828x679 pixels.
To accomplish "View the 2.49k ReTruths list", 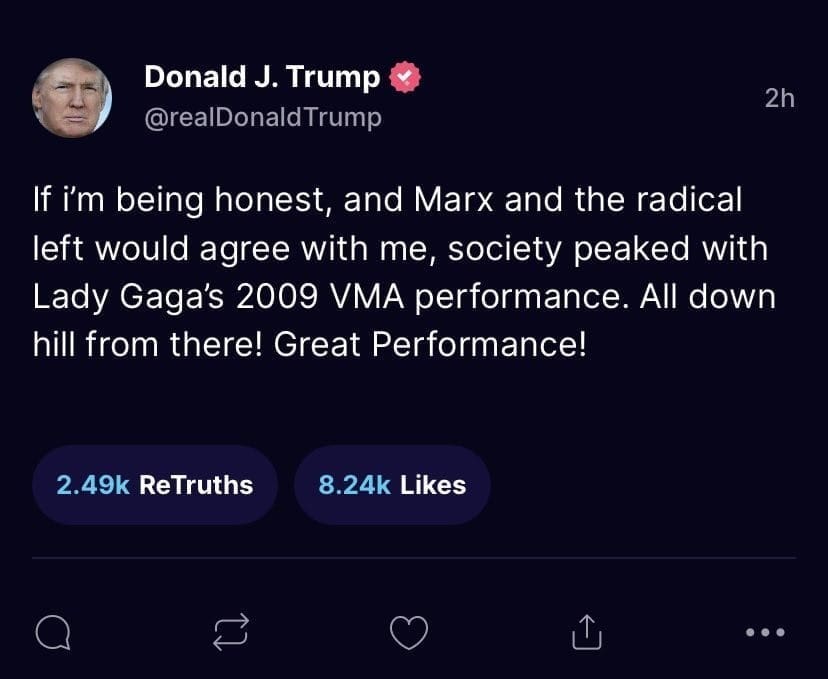I will pyautogui.click(x=155, y=485).
